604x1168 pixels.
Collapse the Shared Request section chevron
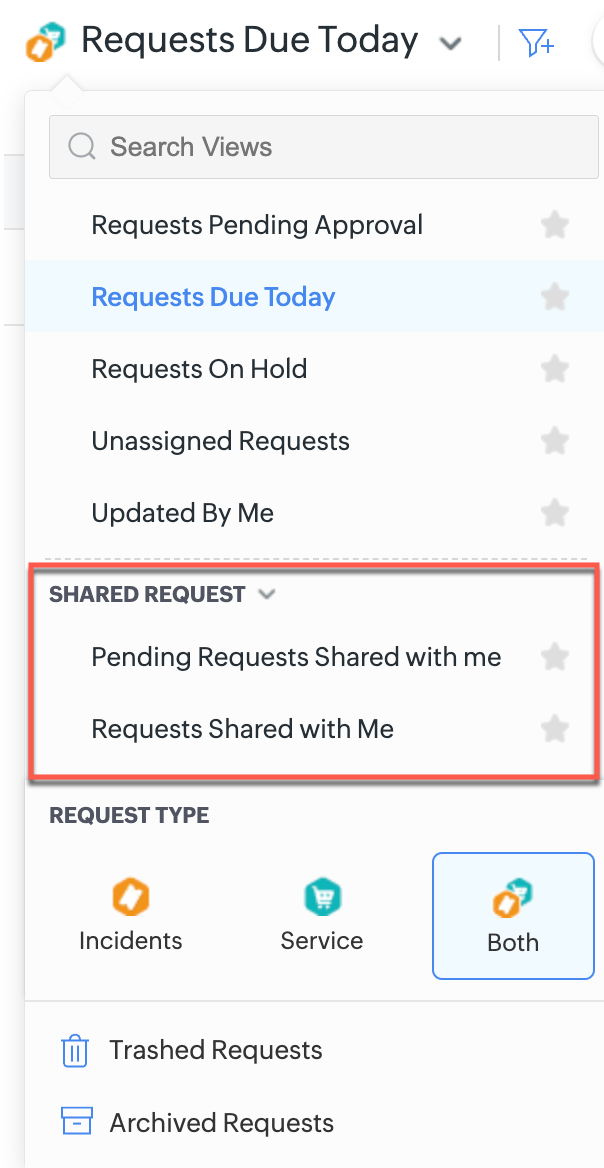(x=266, y=594)
